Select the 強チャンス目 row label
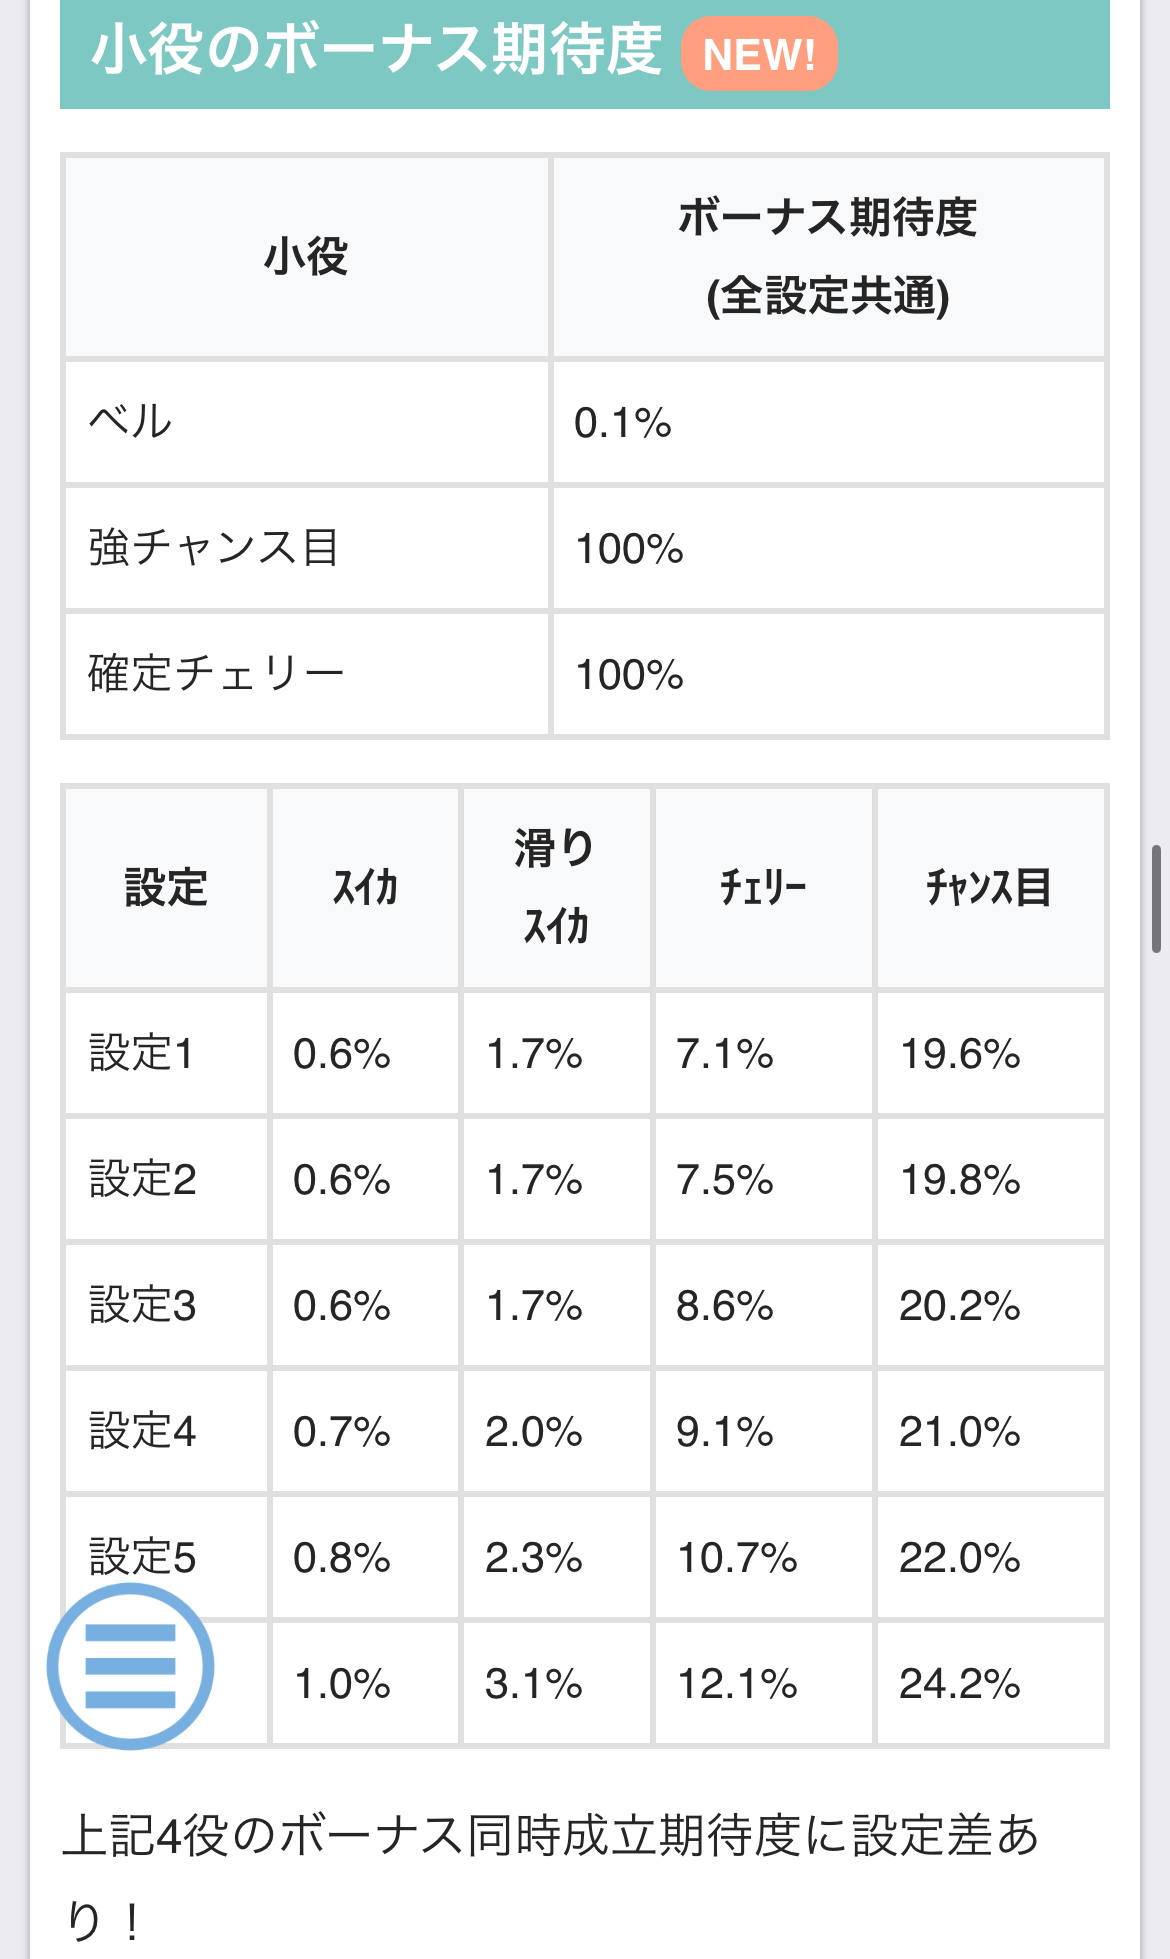The width and height of the screenshot is (1170, 1959). (214, 548)
